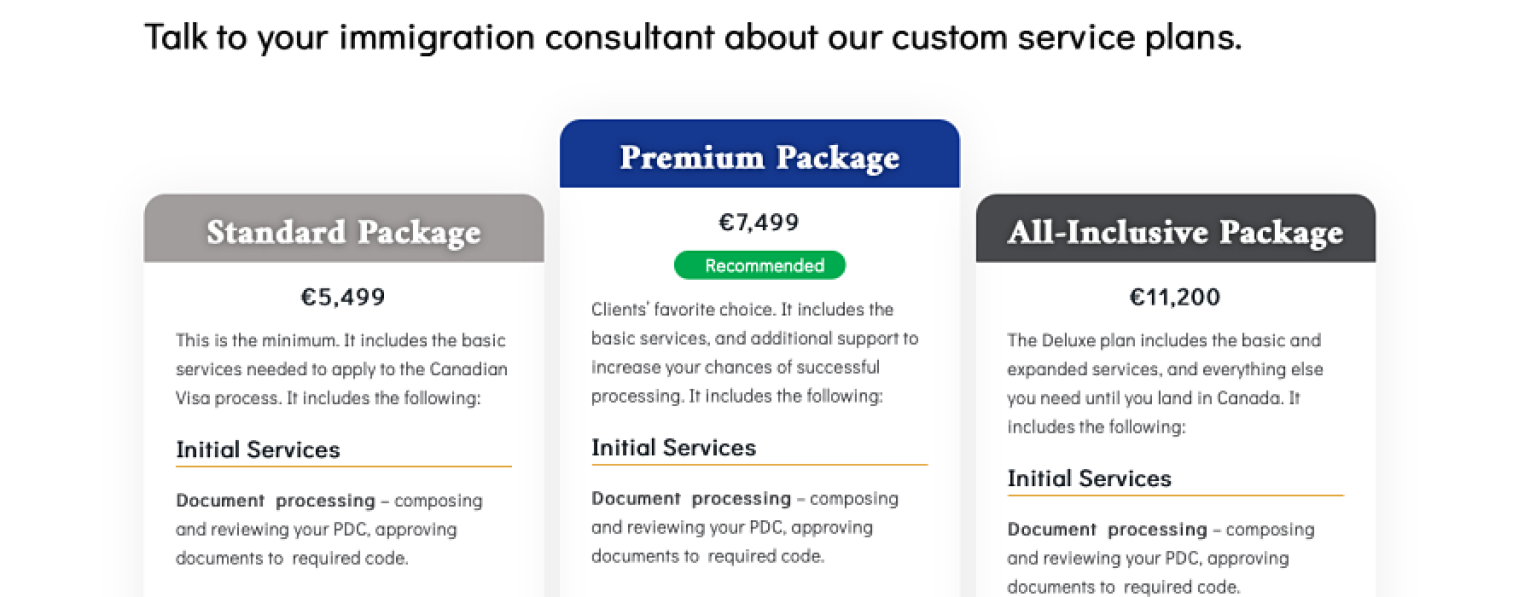Screen dimensions: 1536x597
Task: Click the orange divider under Standard Initial Services
Action: point(343,466)
